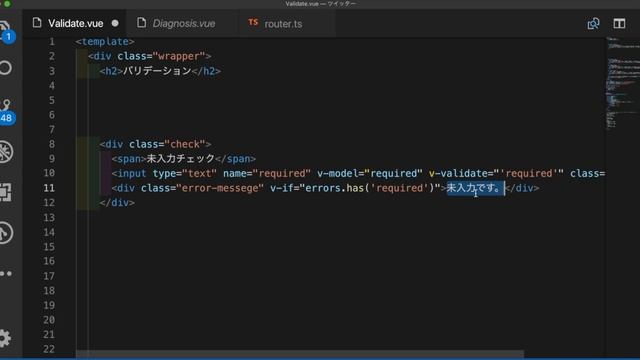Image resolution: width=640 pixels, height=360 pixels.
Task: Click type="text" attribute on input line
Action: [185, 173]
